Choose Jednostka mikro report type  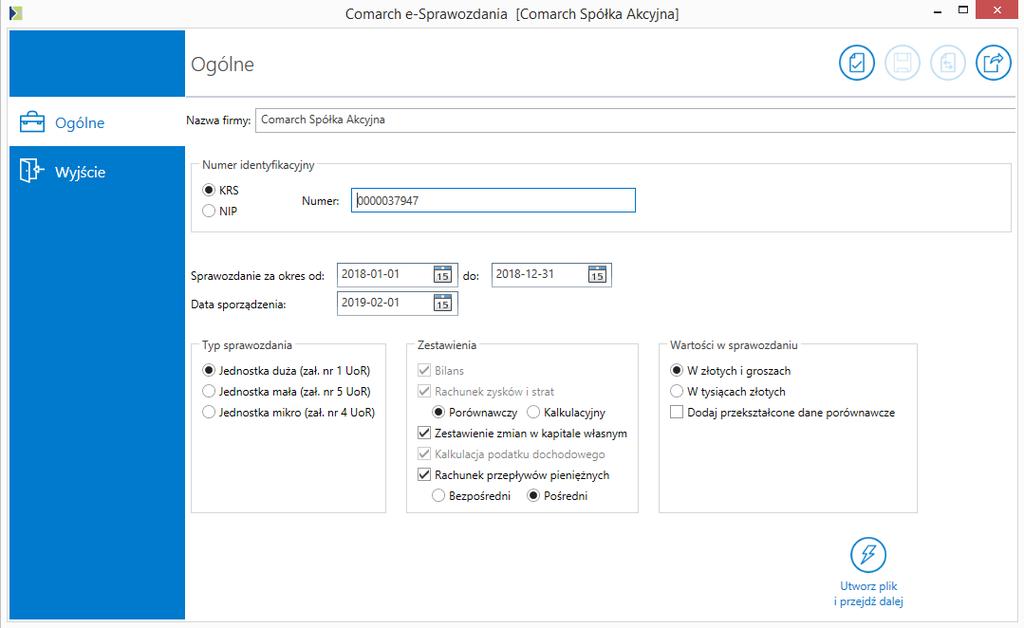click(x=208, y=412)
